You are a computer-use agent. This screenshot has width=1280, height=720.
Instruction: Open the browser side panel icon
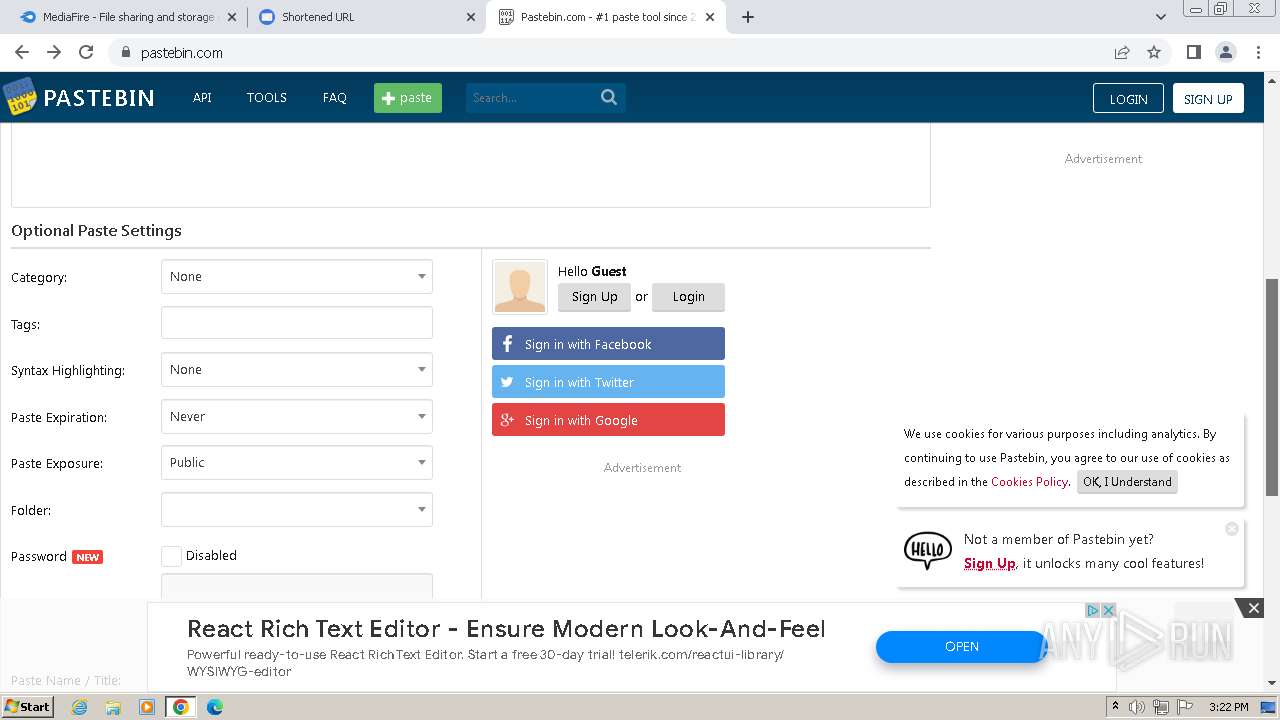point(1193,53)
